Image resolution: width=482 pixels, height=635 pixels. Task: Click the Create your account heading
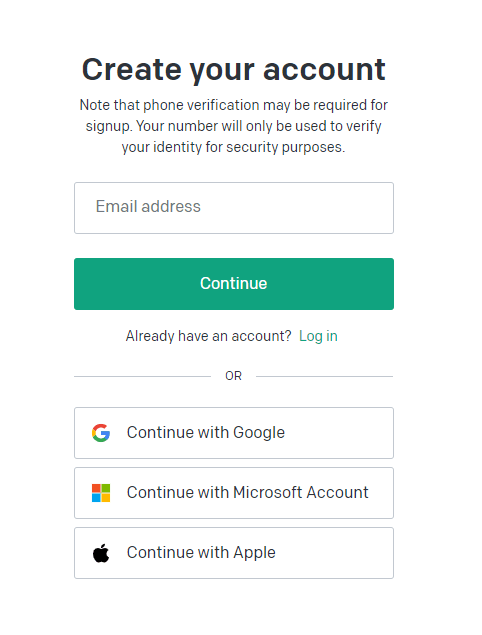pos(234,70)
